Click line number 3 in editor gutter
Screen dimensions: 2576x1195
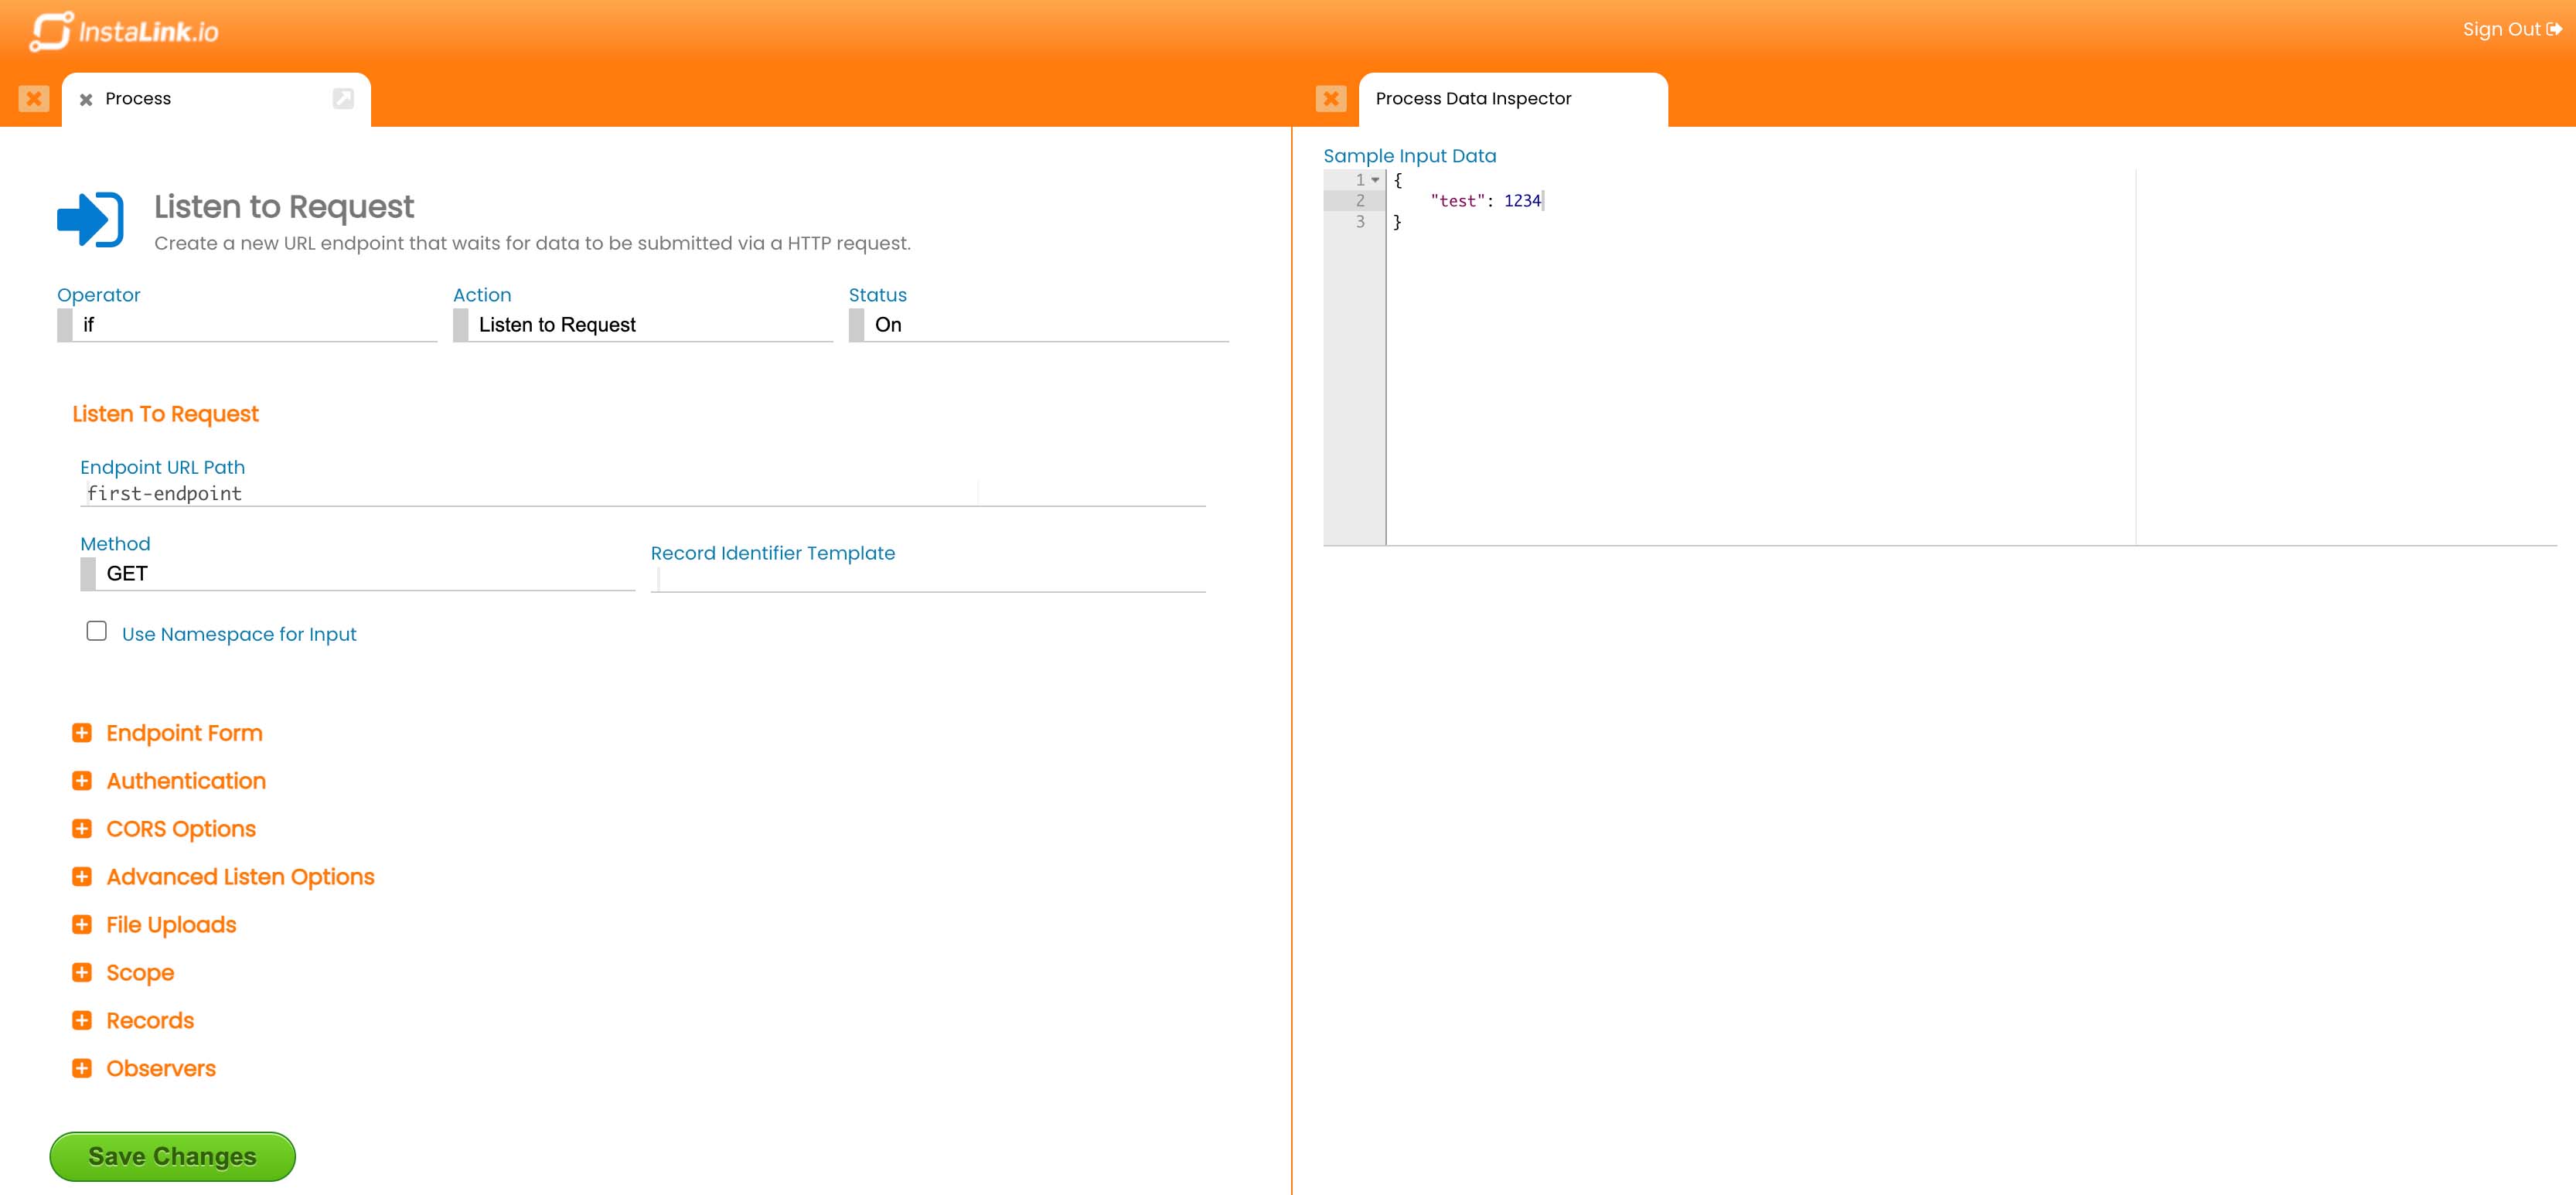pyautogui.click(x=1360, y=222)
